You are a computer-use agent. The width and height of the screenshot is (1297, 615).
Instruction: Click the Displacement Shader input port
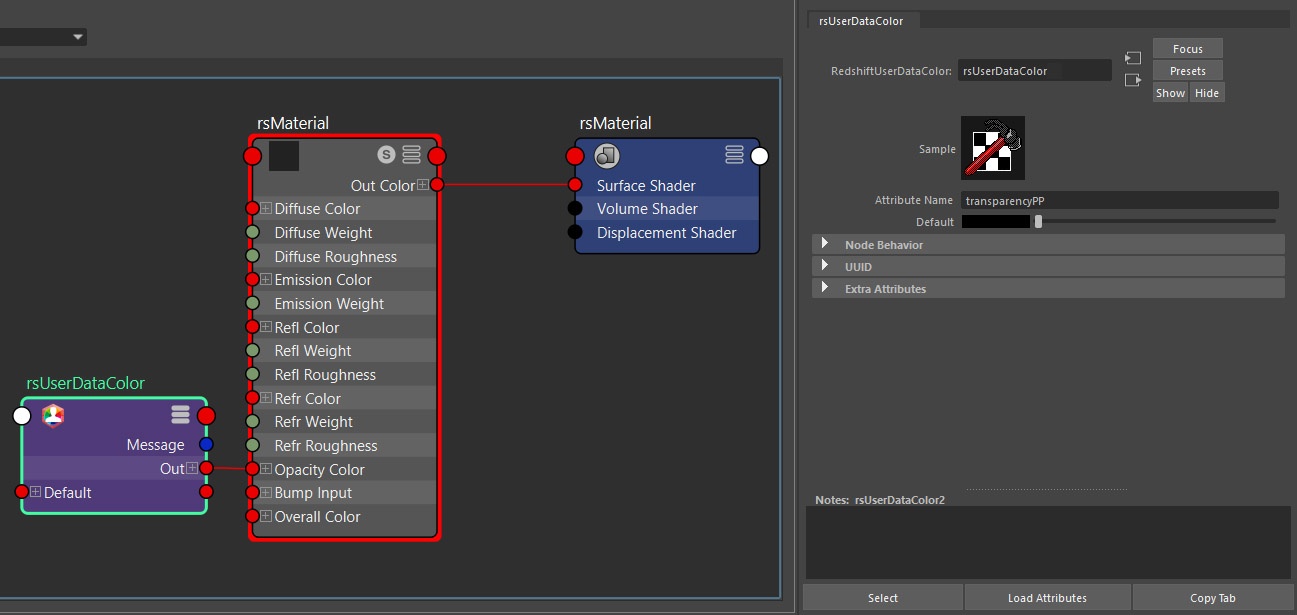click(x=575, y=232)
